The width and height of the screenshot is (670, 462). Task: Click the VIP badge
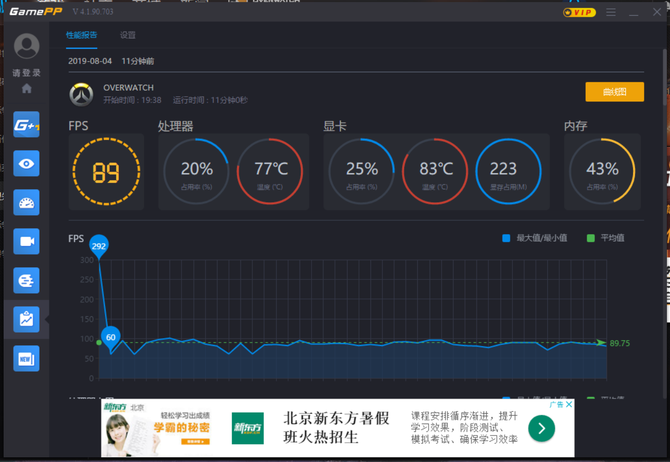(x=579, y=12)
